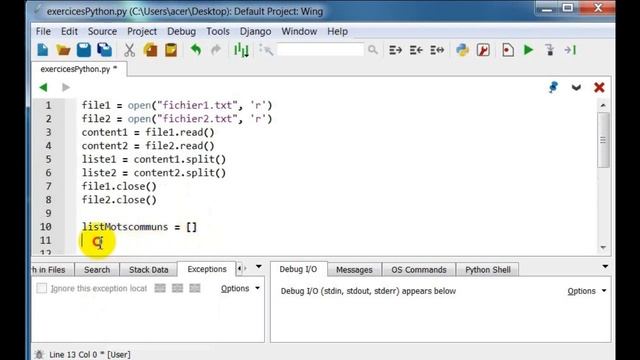Open the Tools menu
Image resolution: width=640 pixels, height=360 pixels.
pyautogui.click(x=218, y=31)
